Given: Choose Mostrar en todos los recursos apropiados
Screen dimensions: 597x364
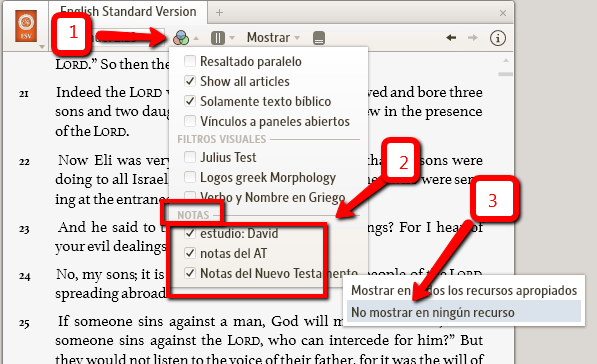Looking at the screenshot, I should point(464,290).
